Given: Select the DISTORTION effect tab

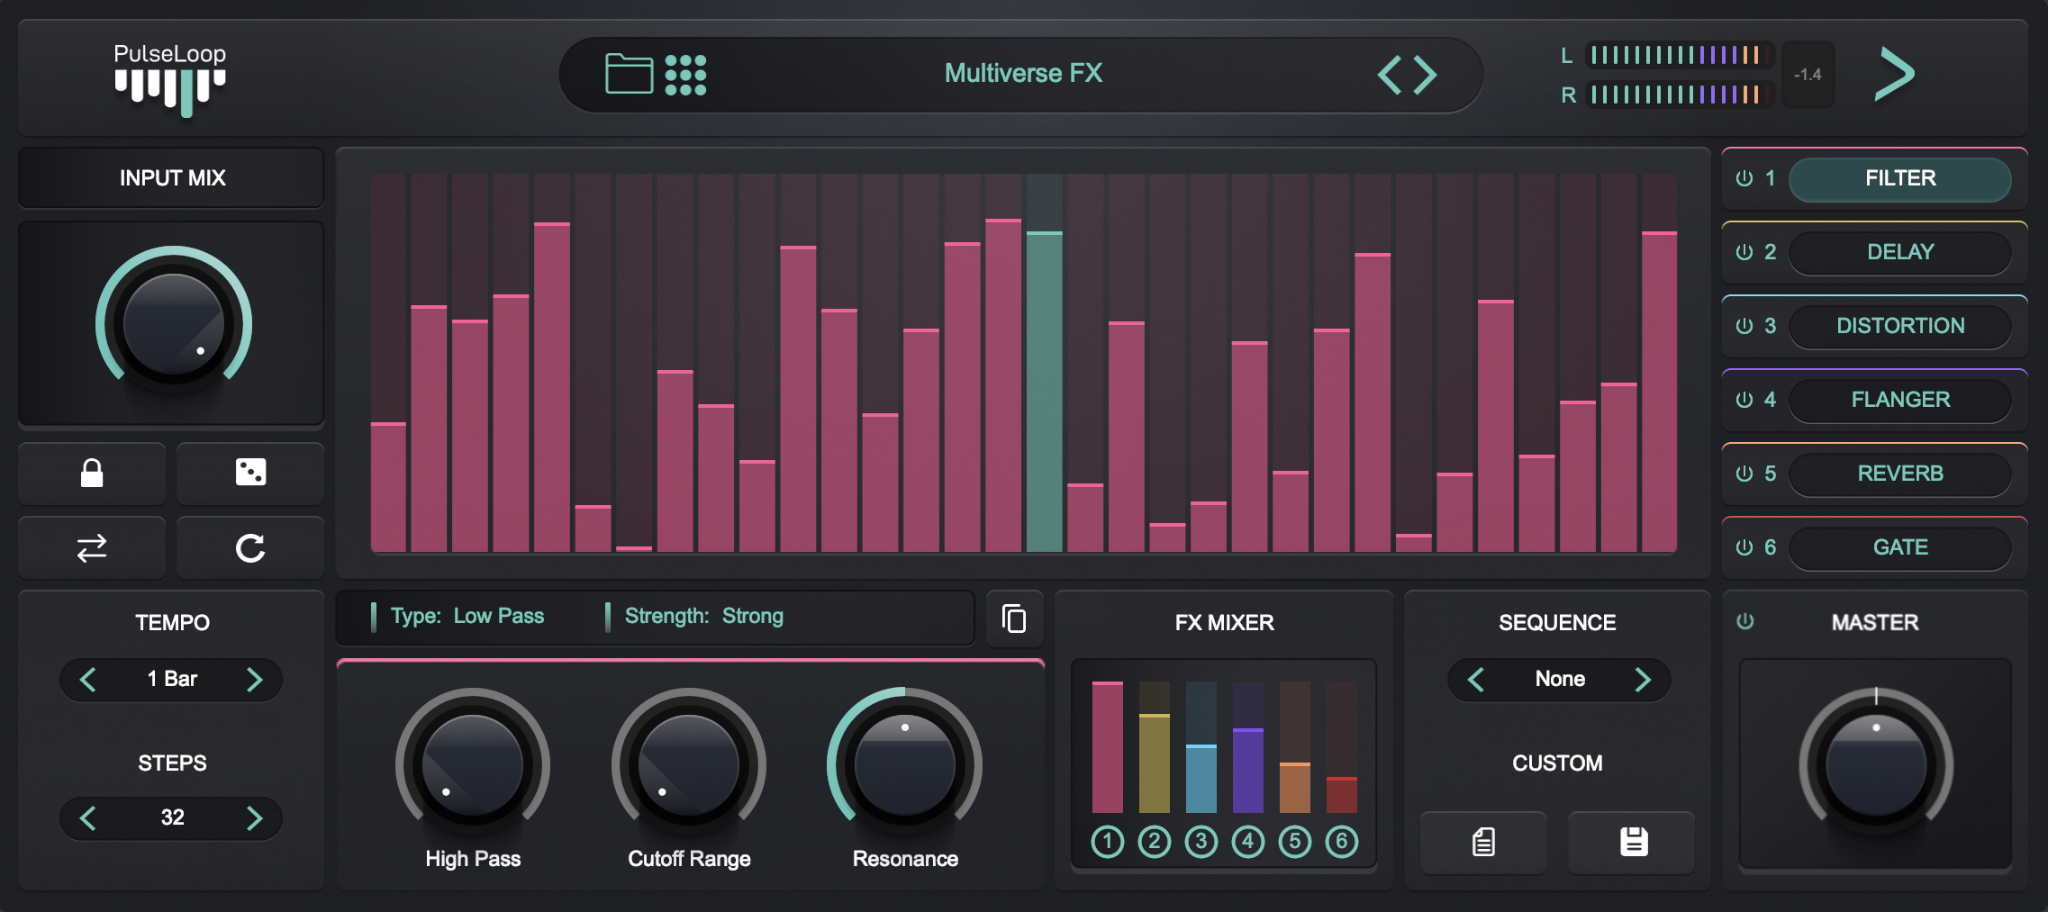Looking at the screenshot, I should click(1899, 326).
